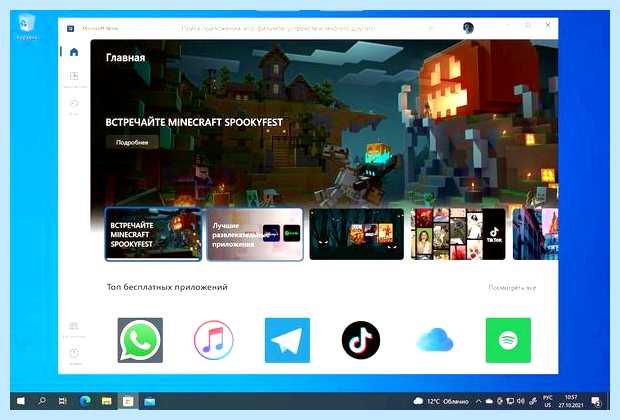Screen dimensions: 620x420
Task: Open the weather widget showing 12°C
Action: coord(441,401)
